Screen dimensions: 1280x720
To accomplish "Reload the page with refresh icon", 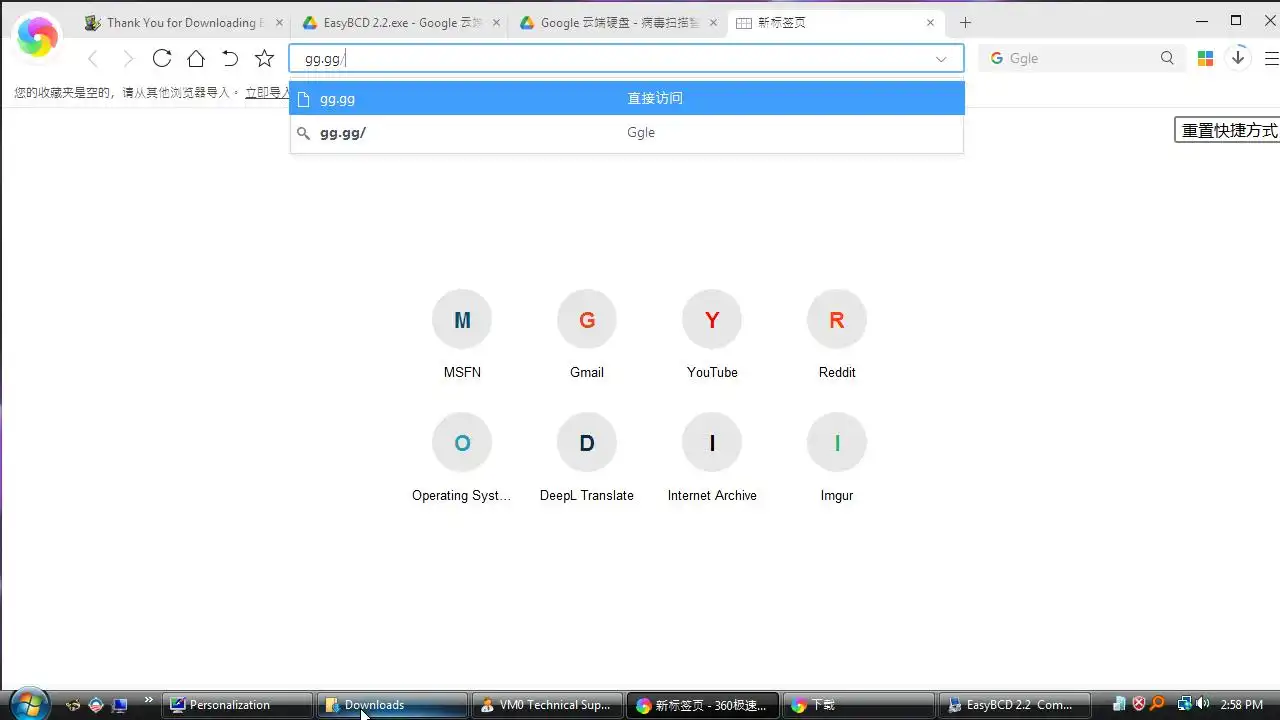I will click(x=162, y=58).
